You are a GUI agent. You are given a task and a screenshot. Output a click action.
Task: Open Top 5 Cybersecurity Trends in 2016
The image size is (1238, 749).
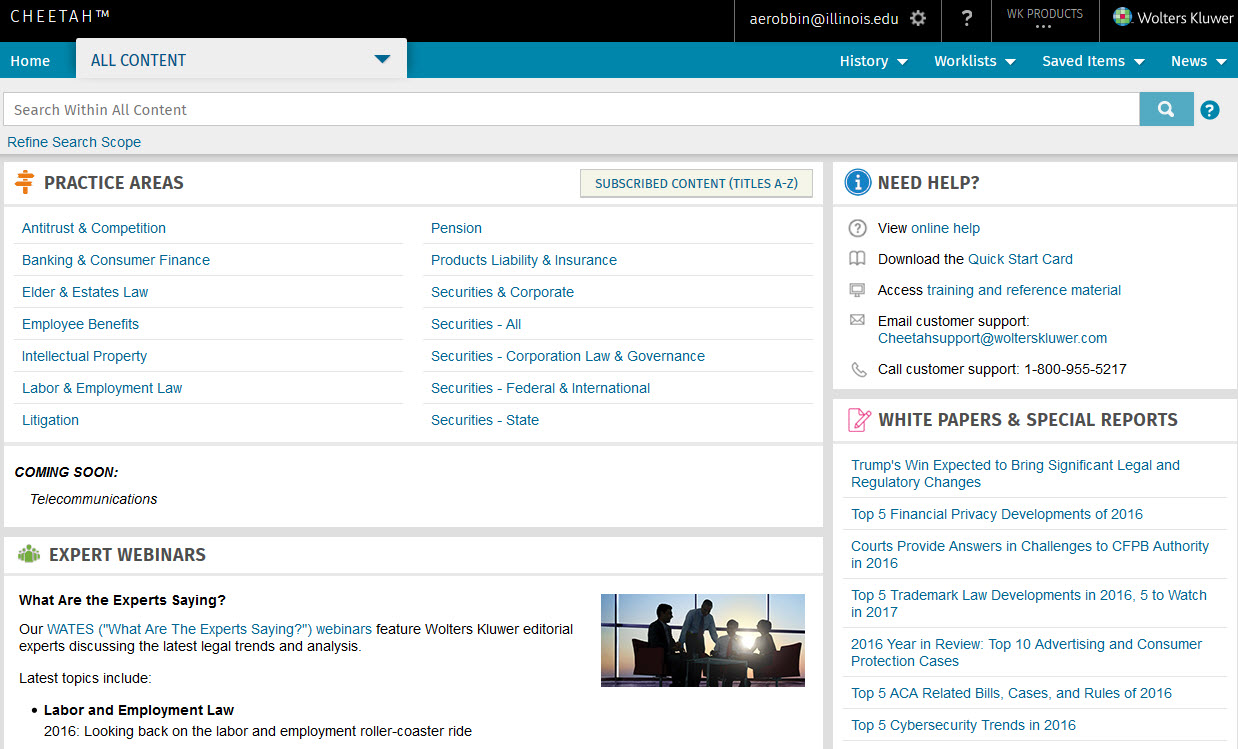point(963,725)
